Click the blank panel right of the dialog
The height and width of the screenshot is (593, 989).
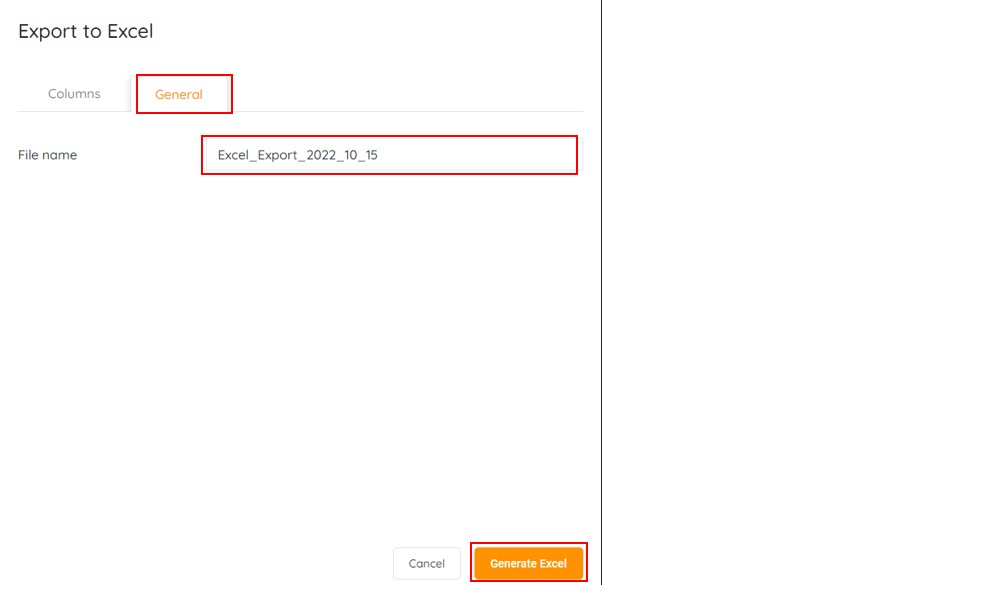pyautogui.click(x=795, y=300)
